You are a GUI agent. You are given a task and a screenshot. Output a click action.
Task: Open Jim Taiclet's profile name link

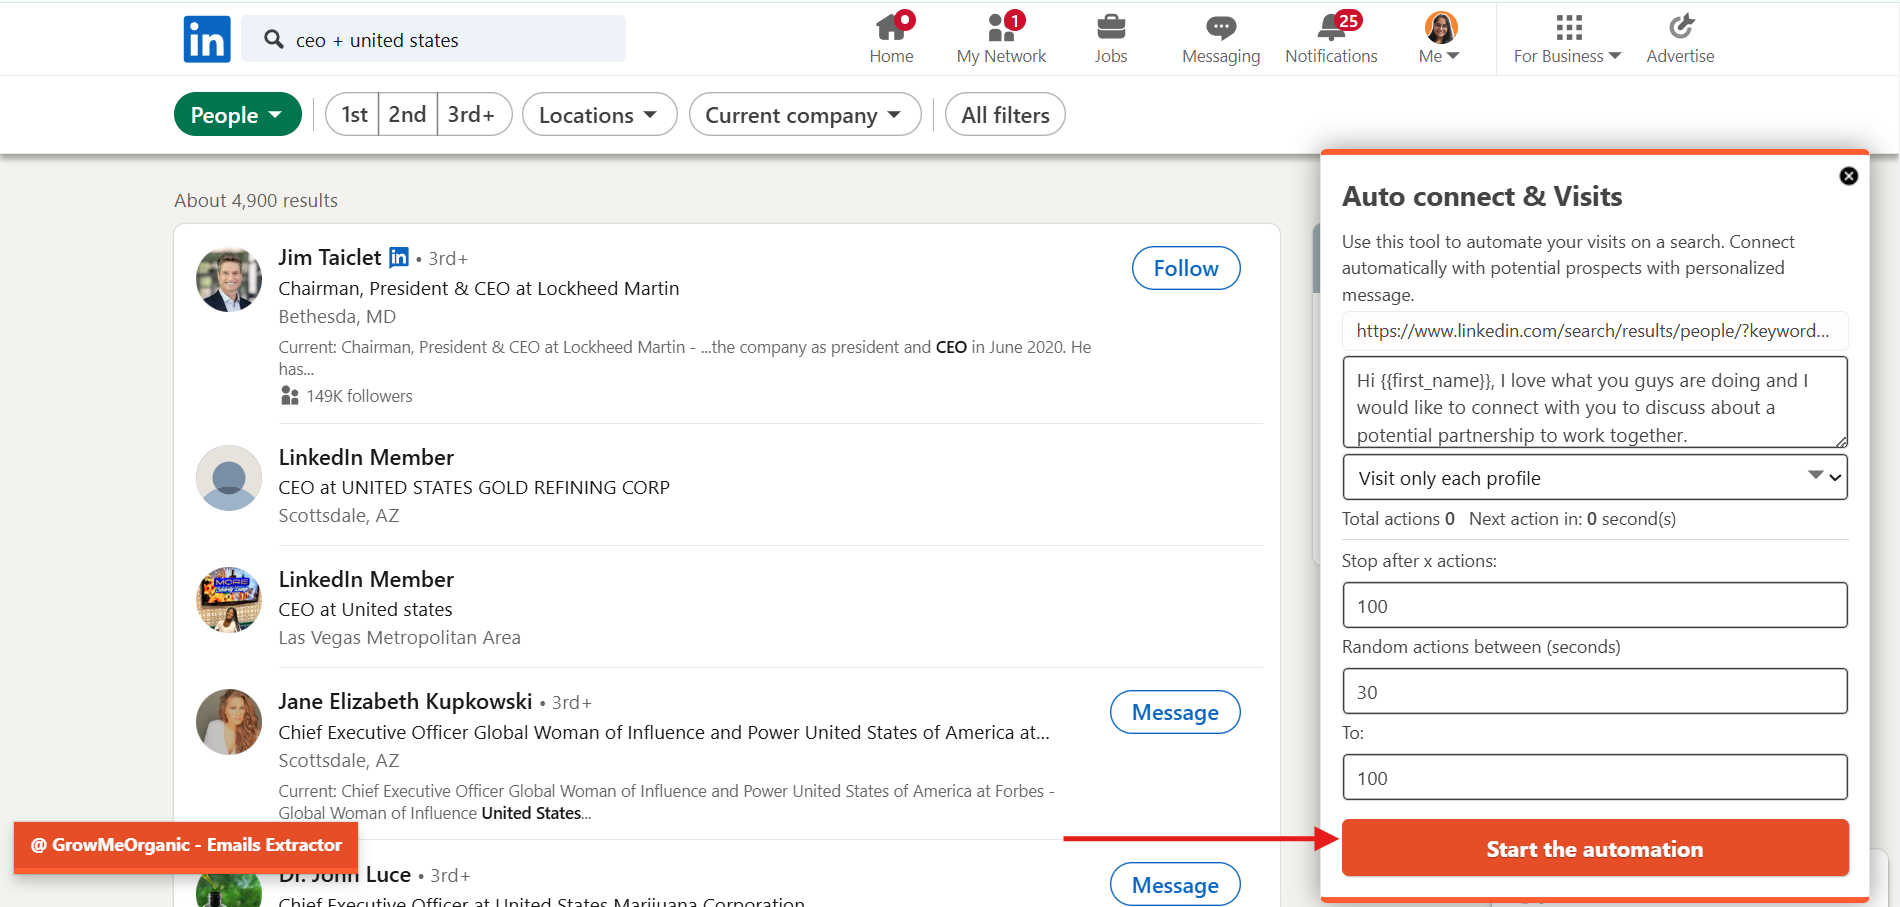[x=330, y=257]
